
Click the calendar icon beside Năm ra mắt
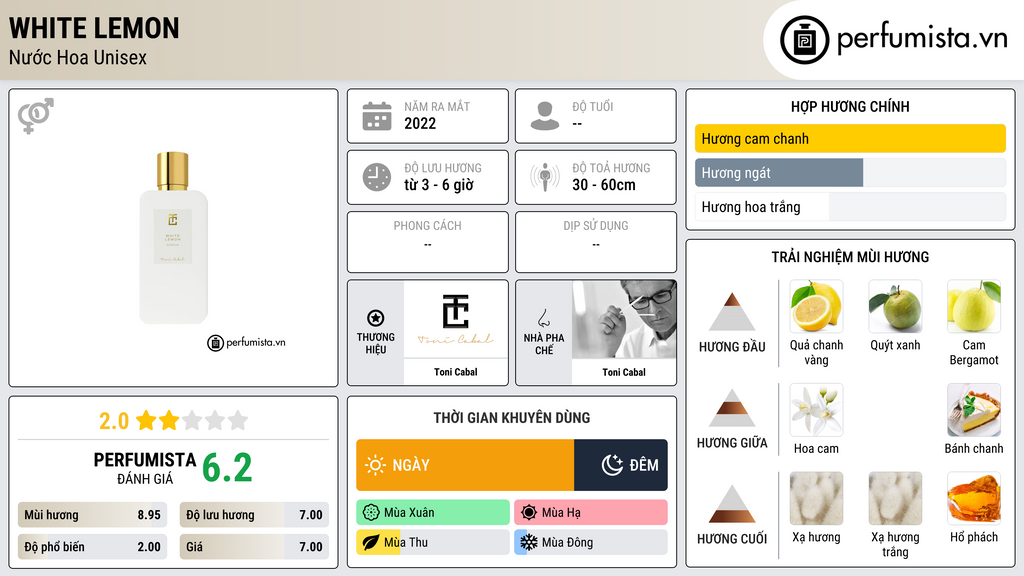pyautogui.click(x=377, y=116)
